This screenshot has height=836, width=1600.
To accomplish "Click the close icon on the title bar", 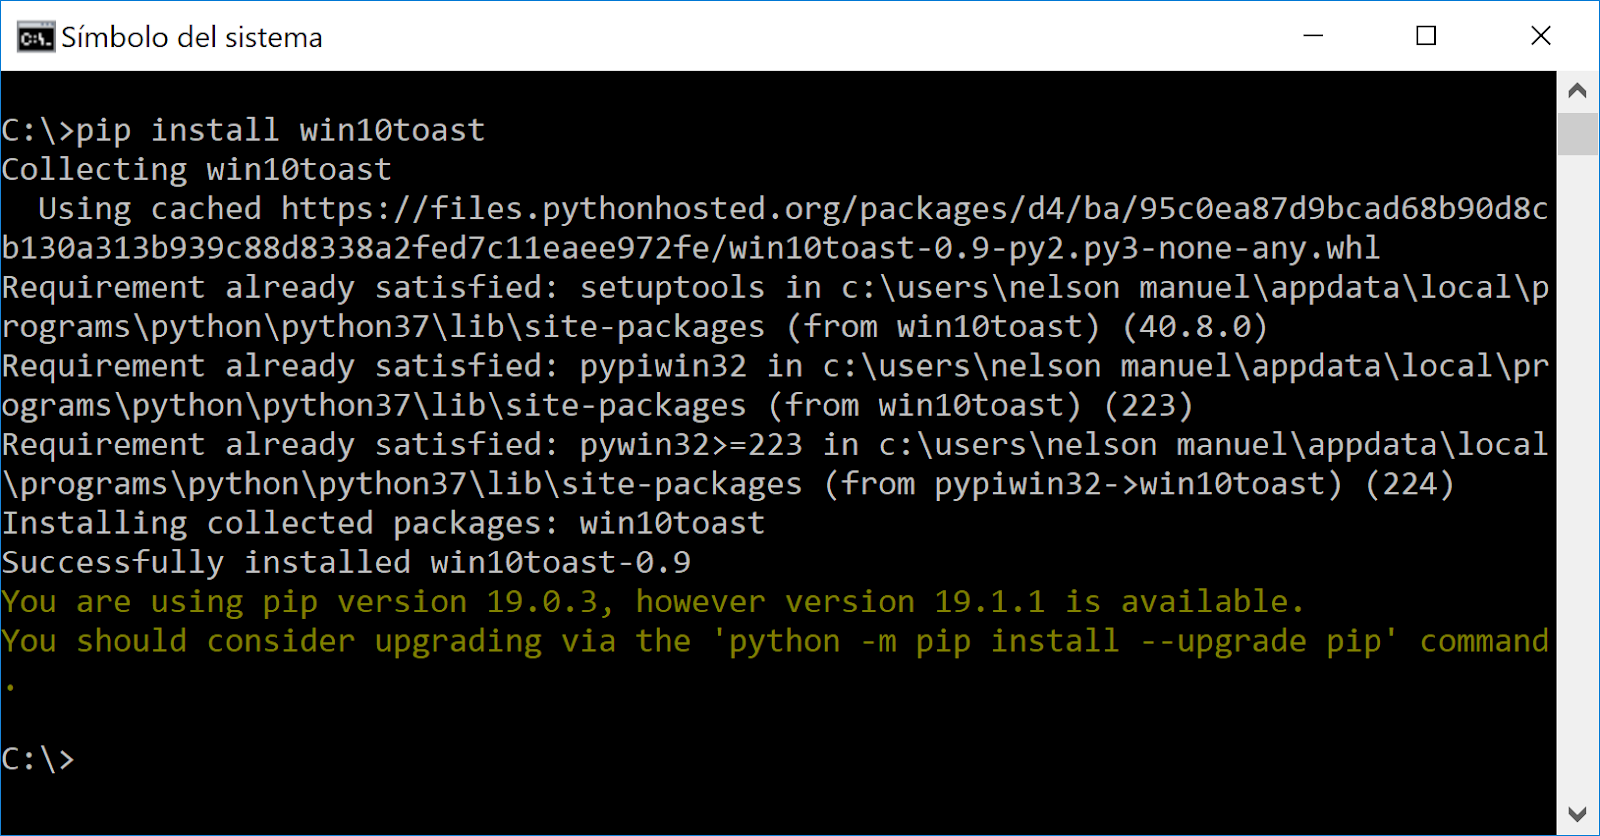I will pos(1540,36).
